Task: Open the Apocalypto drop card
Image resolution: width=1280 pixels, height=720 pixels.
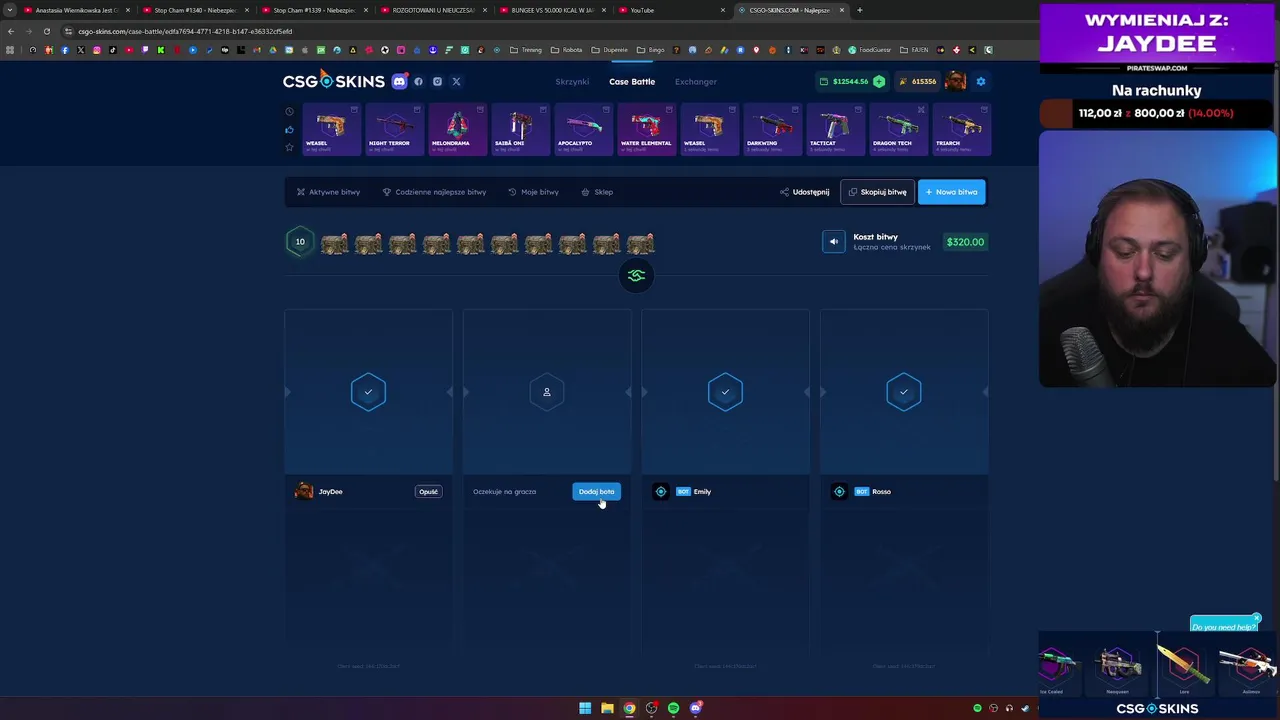Action: [x=583, y=130]
